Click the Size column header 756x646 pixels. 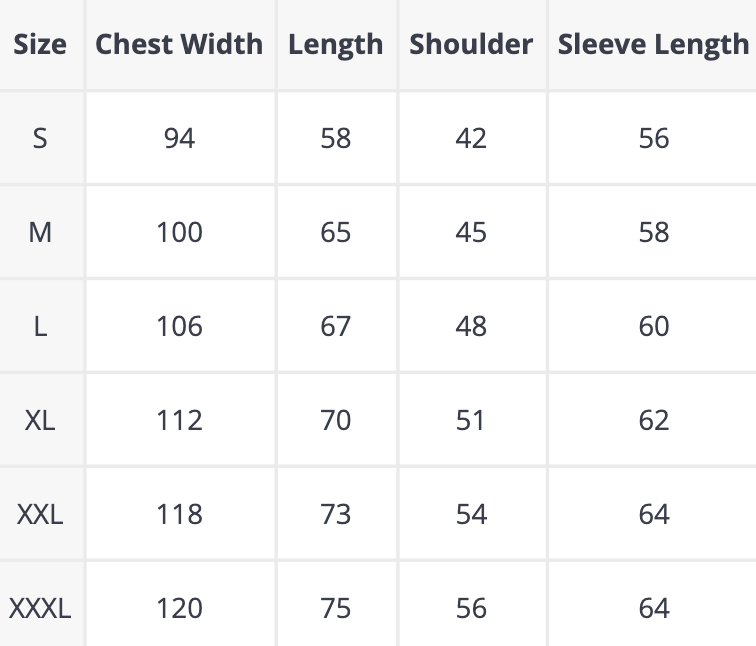click(x=40, y=44)
